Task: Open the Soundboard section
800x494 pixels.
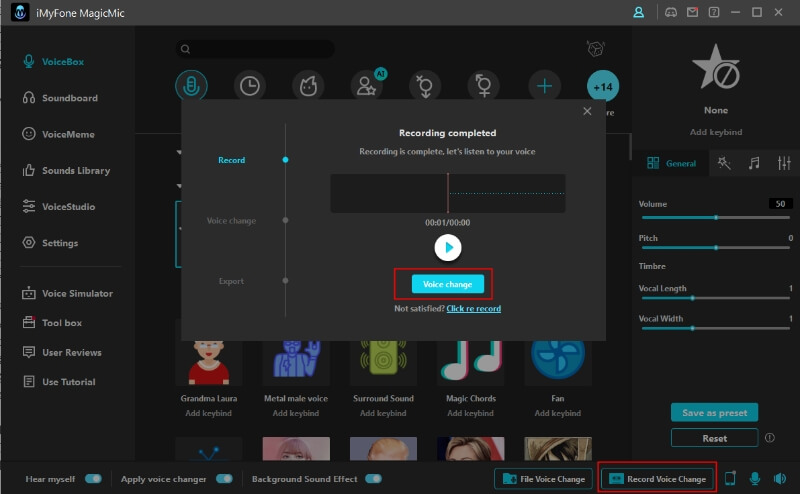Action: (x=60, y=98)
